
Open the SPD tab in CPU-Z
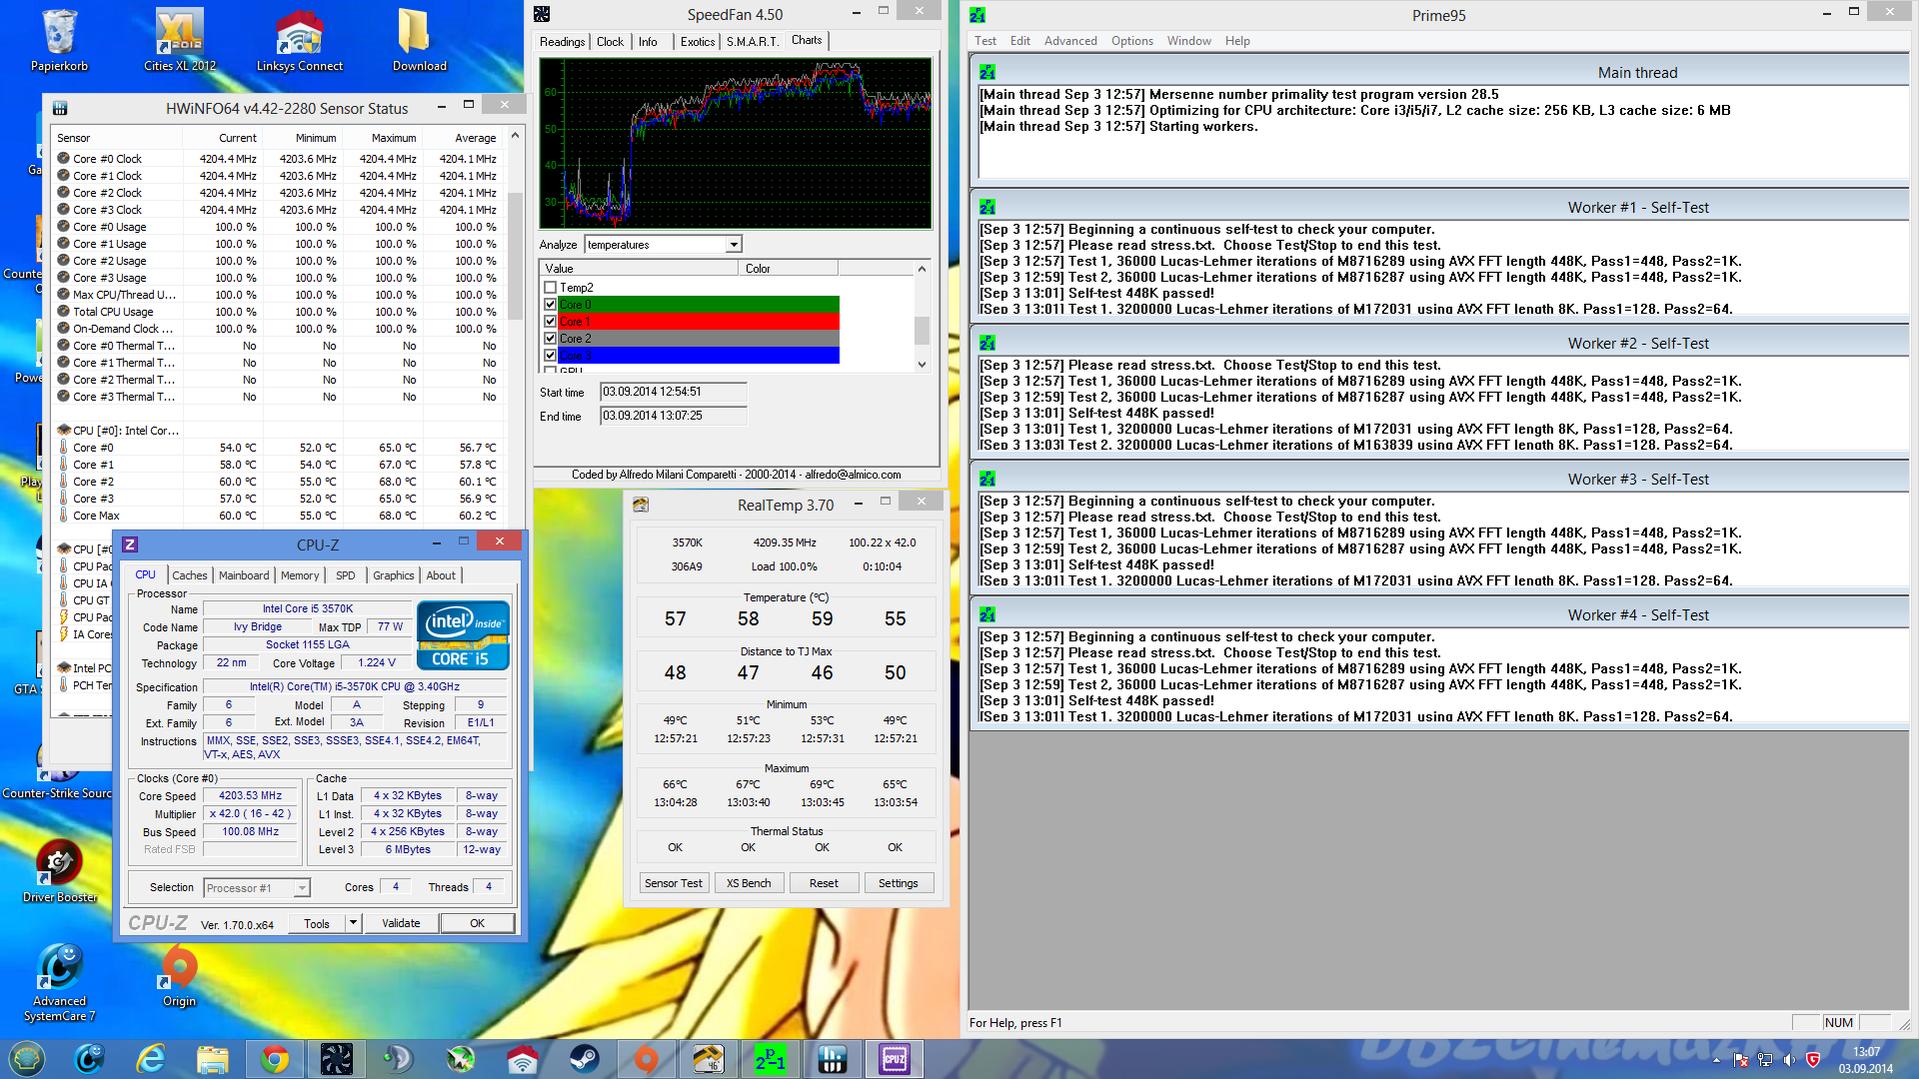tap(345, 575)
